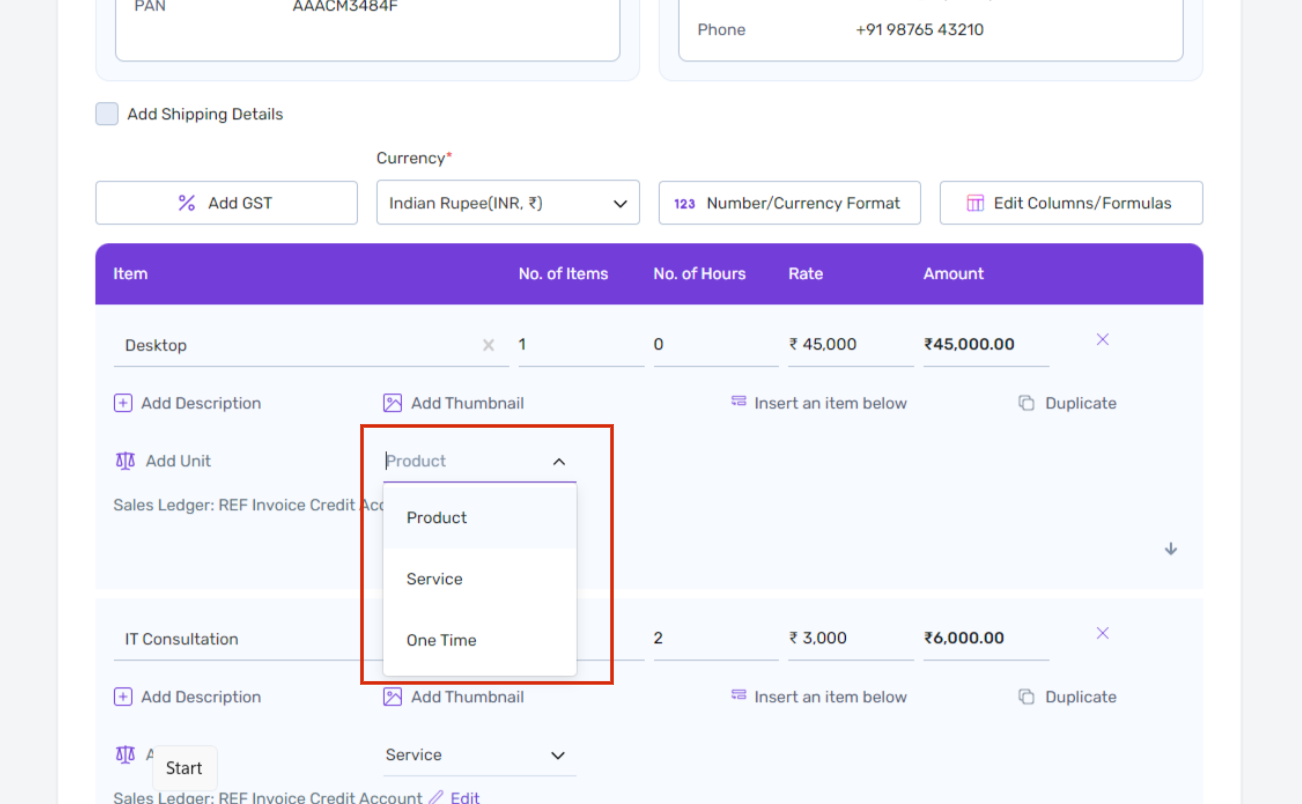Remove the IT Consultation line item

point(1102,633)
